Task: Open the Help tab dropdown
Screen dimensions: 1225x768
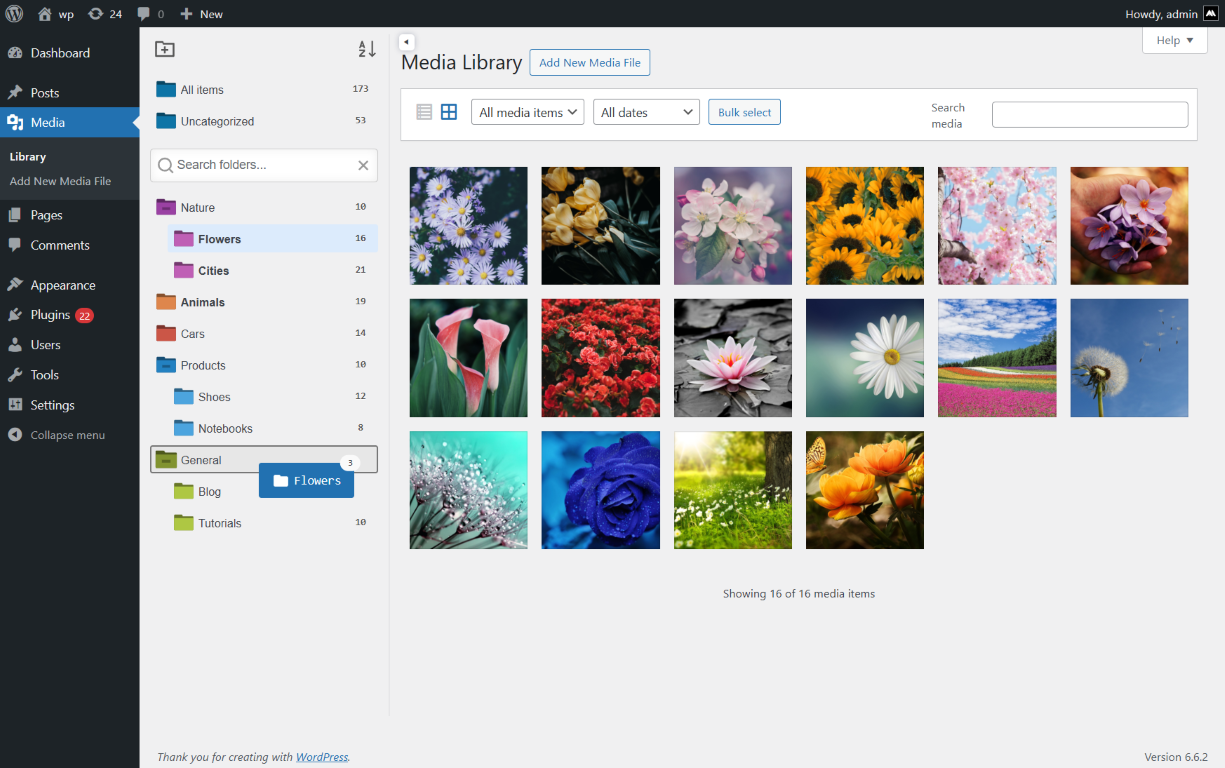Action: click(x=1175, y=41)
